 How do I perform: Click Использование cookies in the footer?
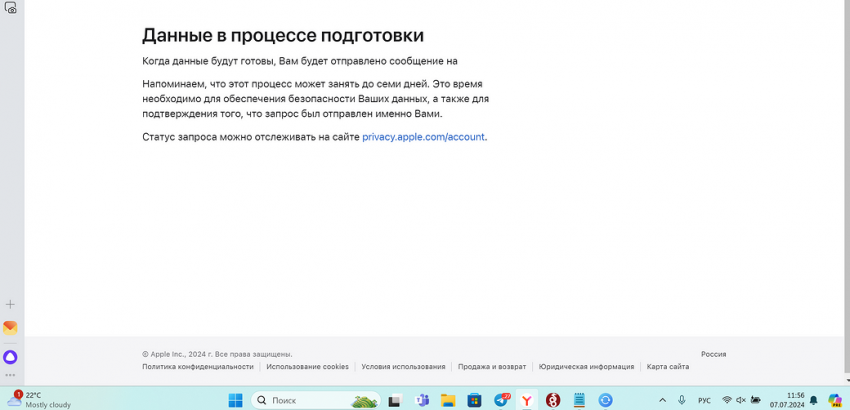coord(307,367)
